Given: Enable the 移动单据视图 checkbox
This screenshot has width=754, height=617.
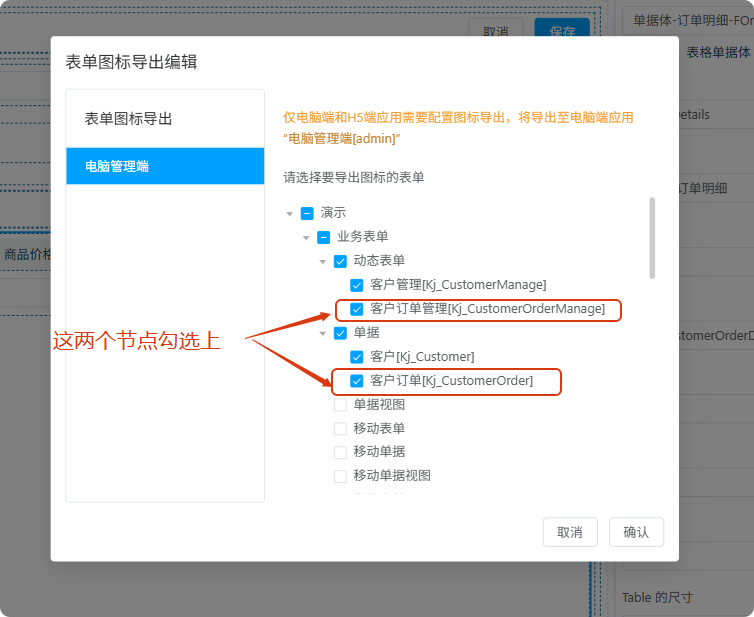Looking at the screenshot, I should click(340, 476).
